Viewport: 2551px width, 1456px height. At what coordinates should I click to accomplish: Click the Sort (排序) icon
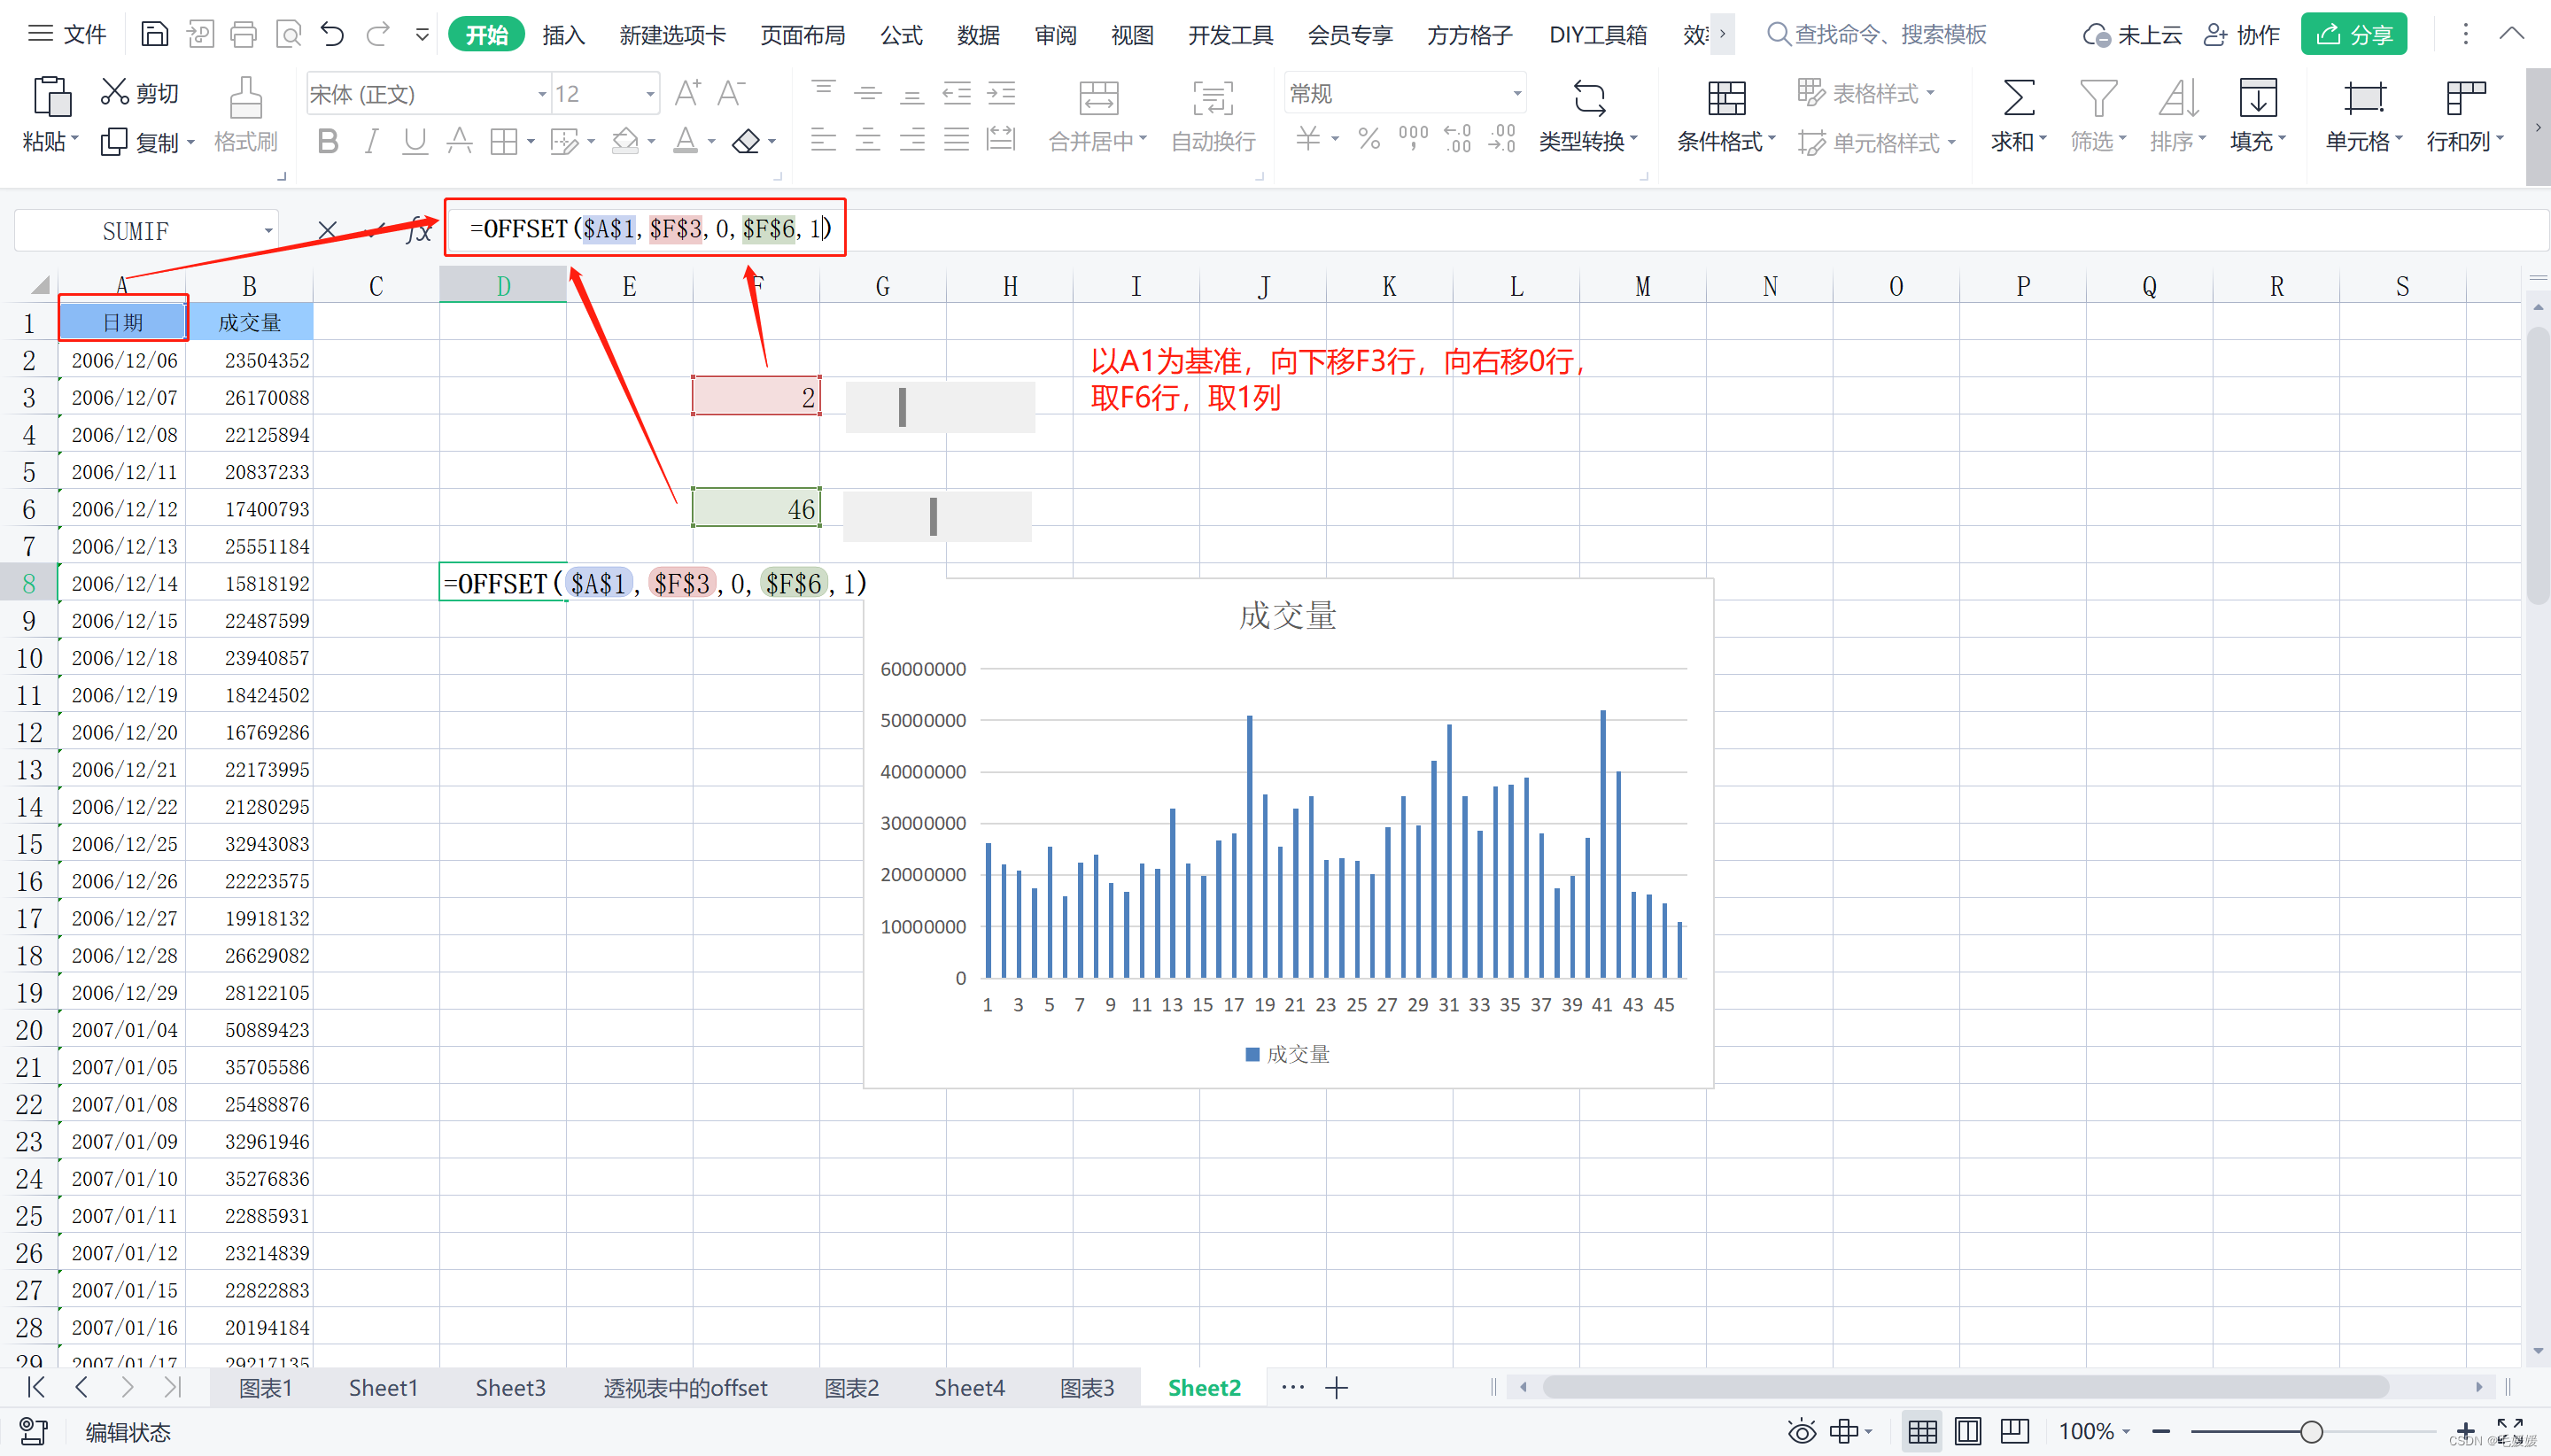[2177, 98]
